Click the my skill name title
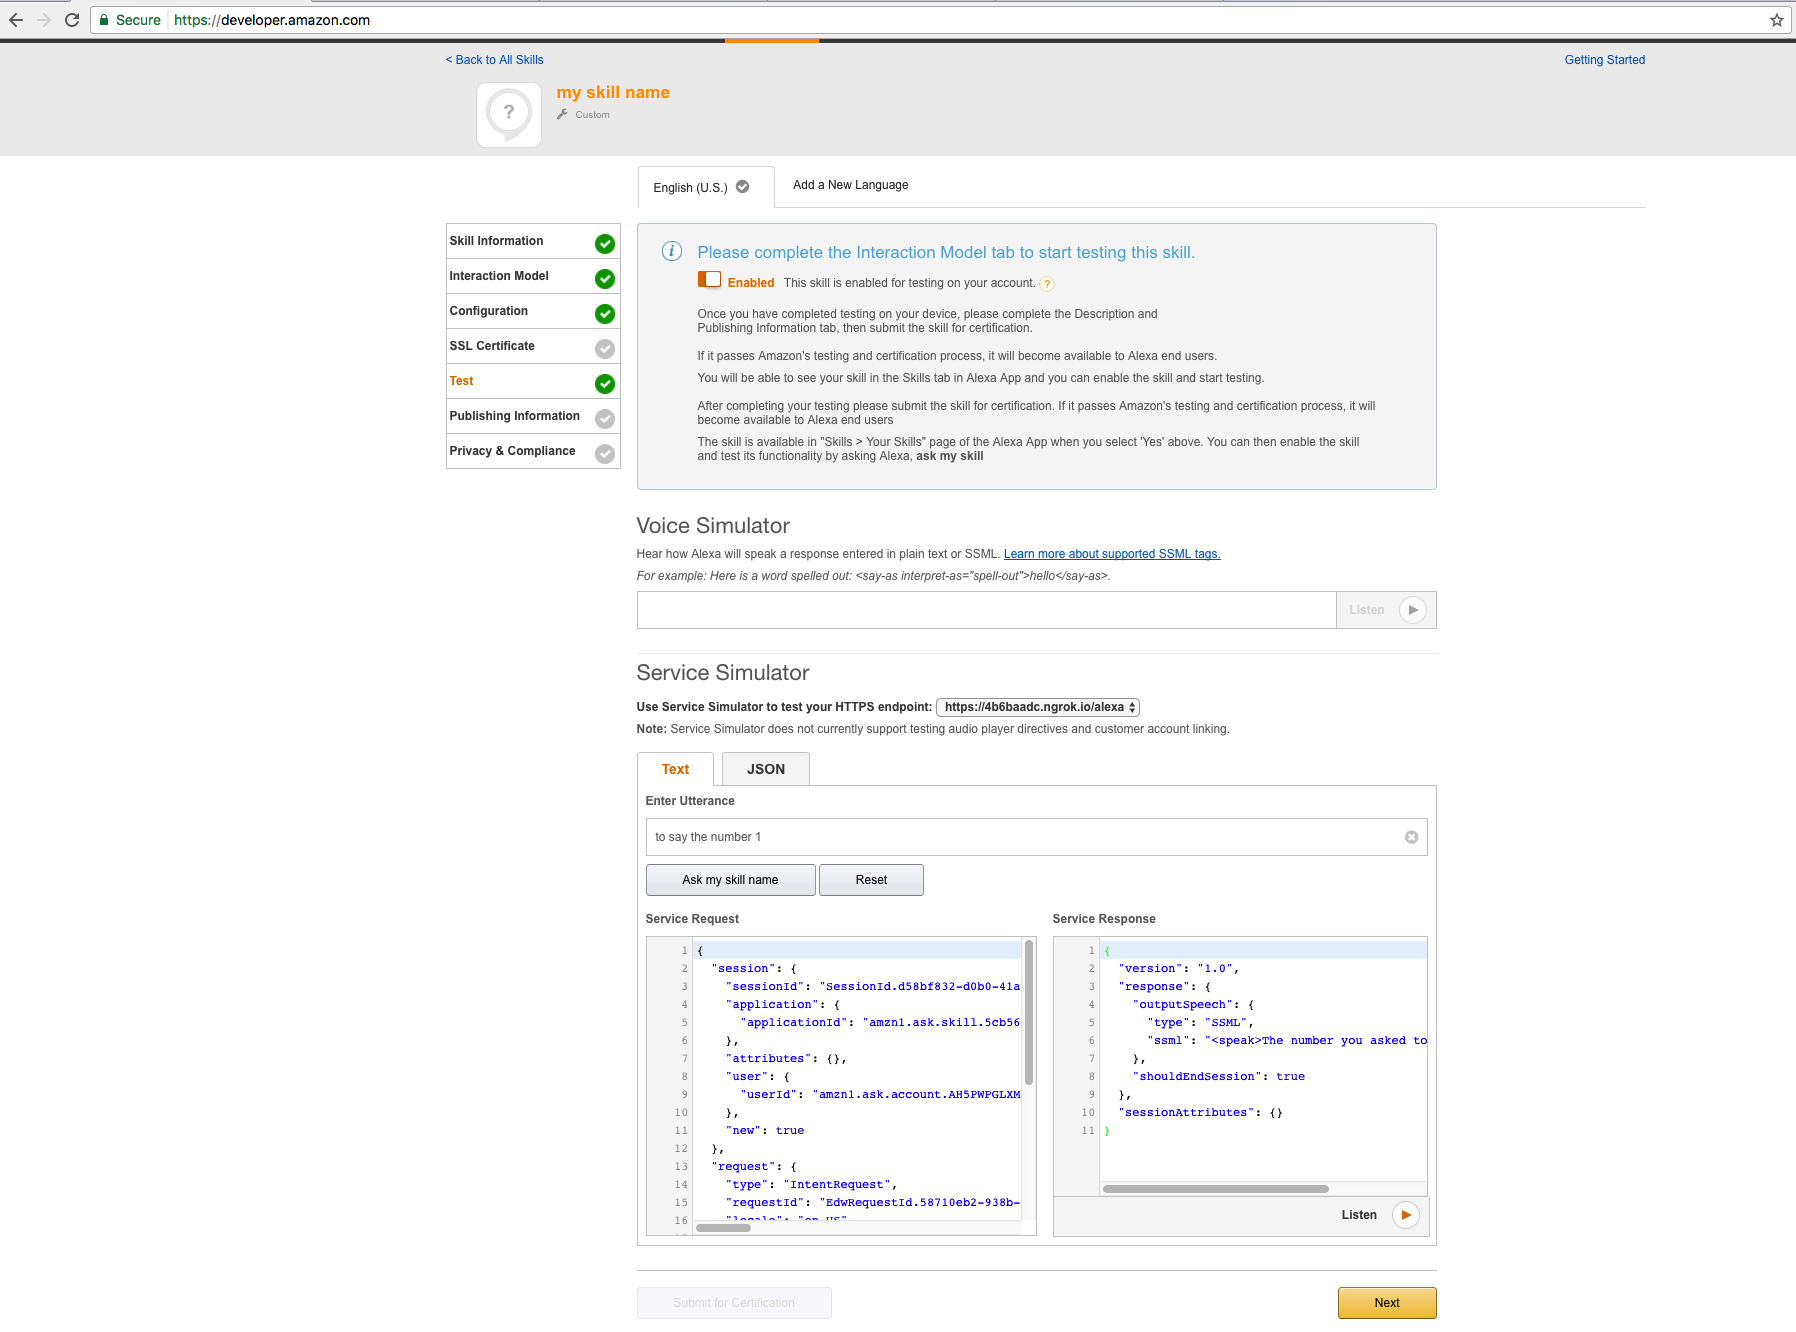The width and height of the screenshot is (1796, 1332). (613, 92)
